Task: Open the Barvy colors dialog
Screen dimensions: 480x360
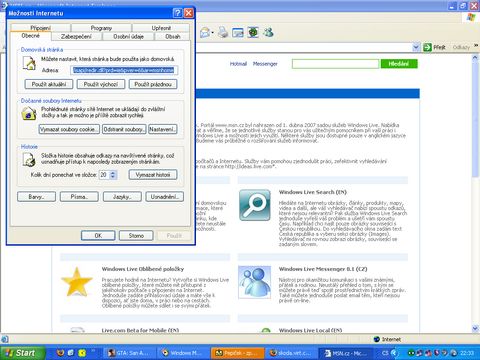Action: [36, 197]
